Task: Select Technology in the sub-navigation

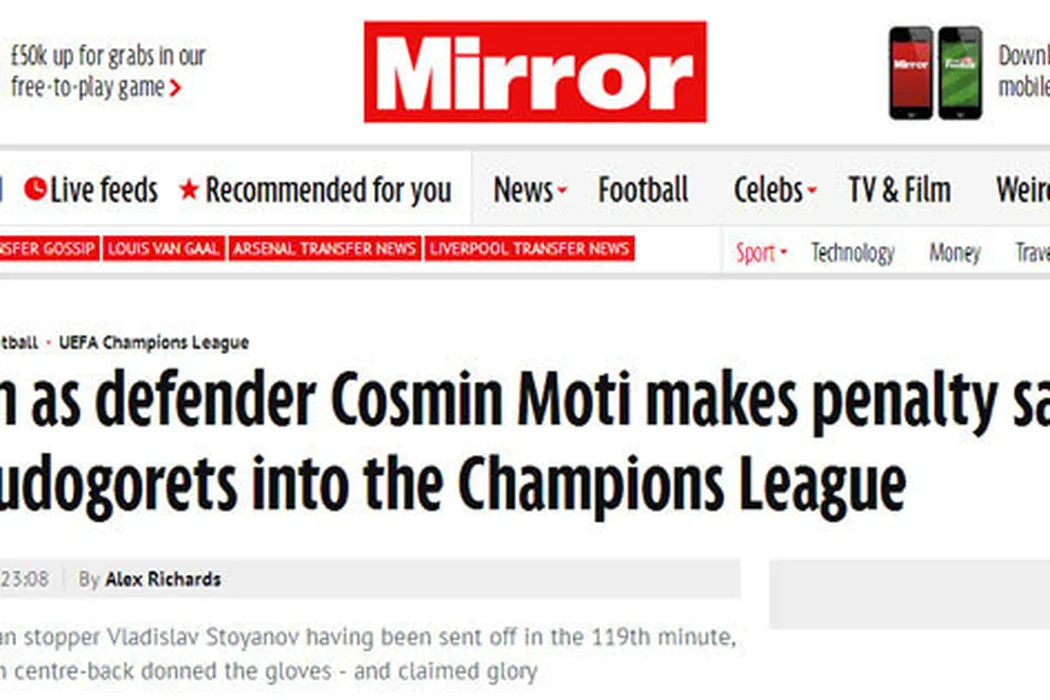Action: 852,253
